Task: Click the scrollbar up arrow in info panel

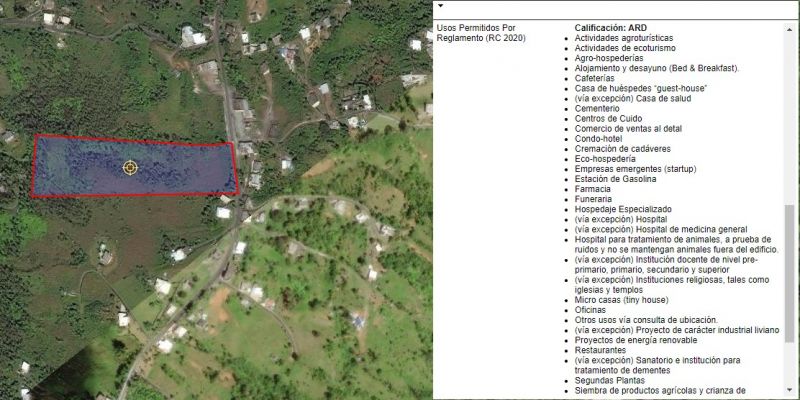Action: coord(790,26)
